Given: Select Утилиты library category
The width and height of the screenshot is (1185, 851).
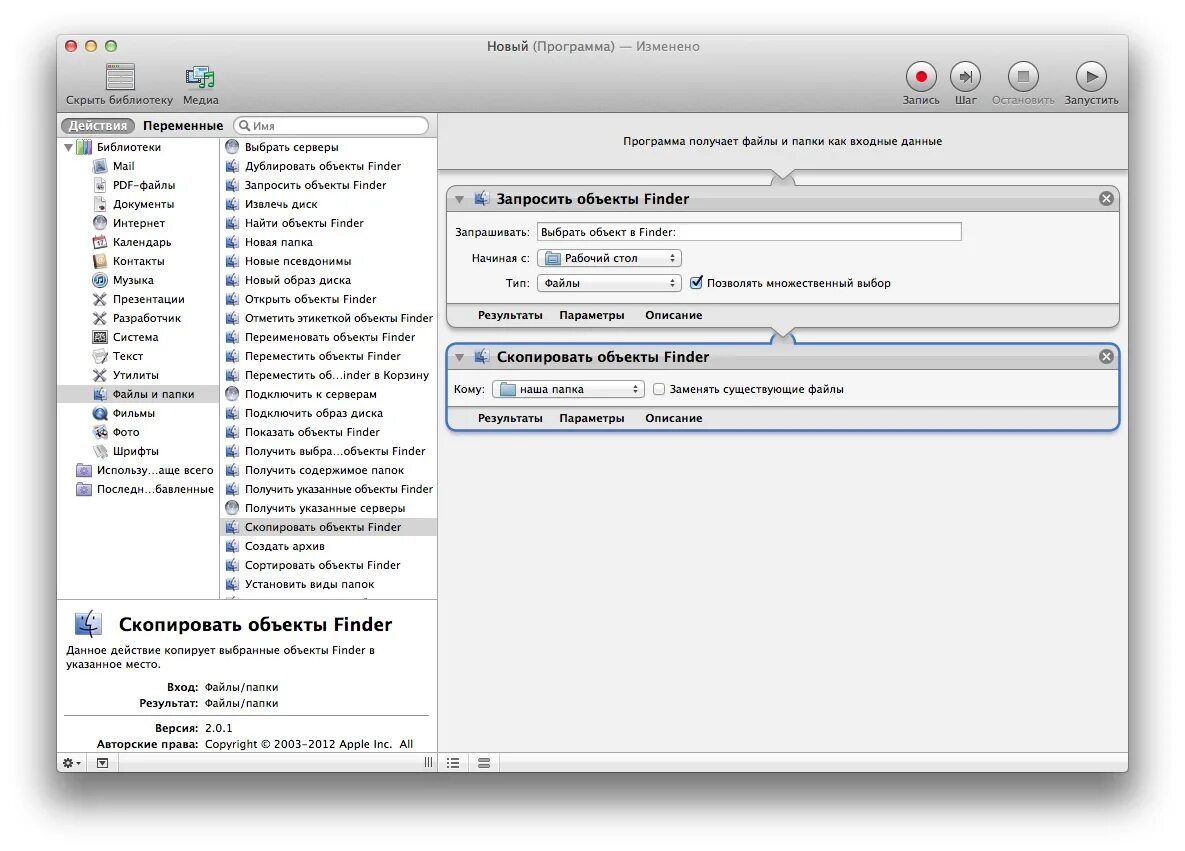Looking at the screenshot, I should [x=135, y=375].
